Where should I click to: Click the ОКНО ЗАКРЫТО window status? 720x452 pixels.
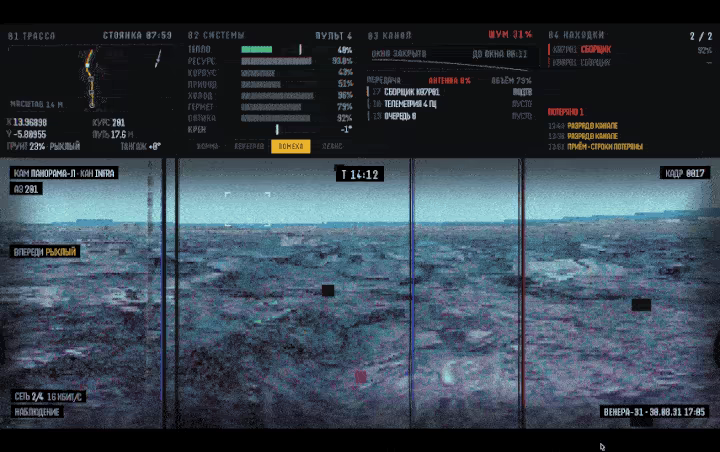tap(399, 54)
